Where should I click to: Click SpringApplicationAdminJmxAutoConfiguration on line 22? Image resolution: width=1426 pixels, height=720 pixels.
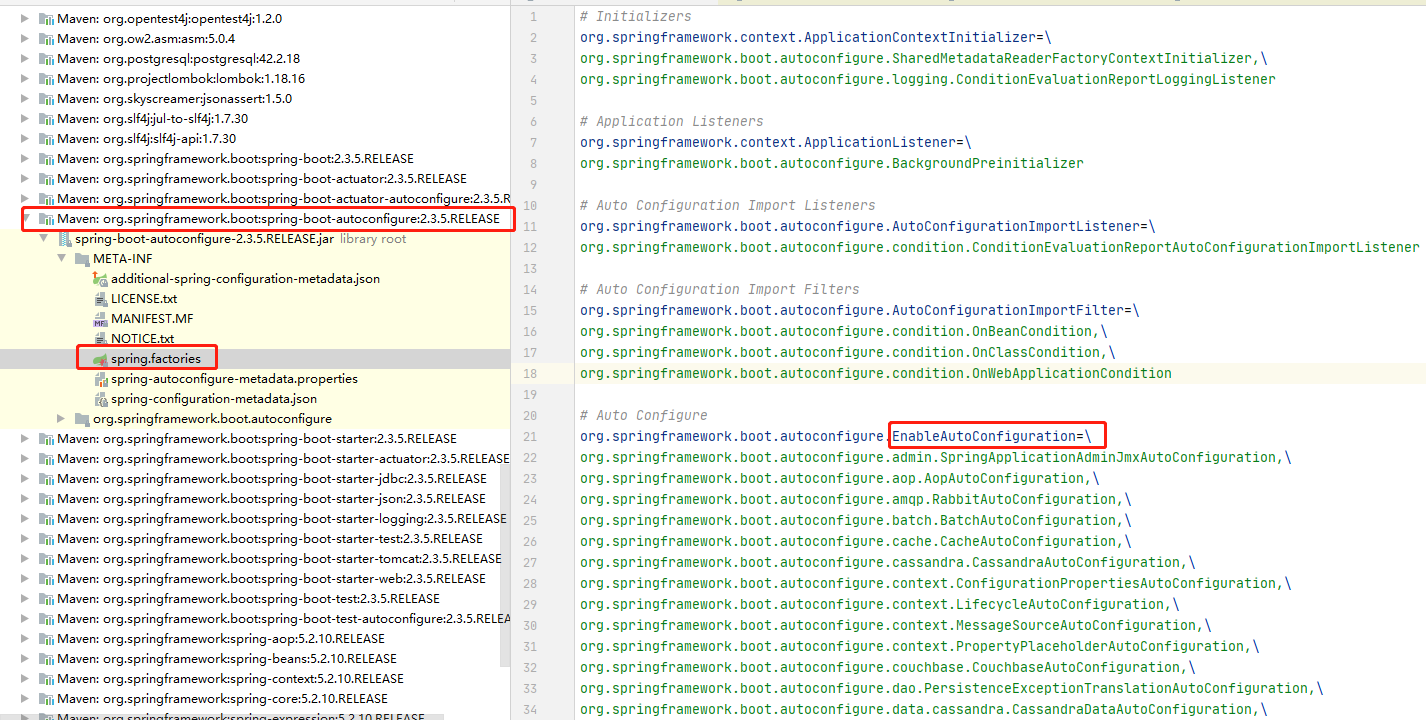click(1108, 457)
